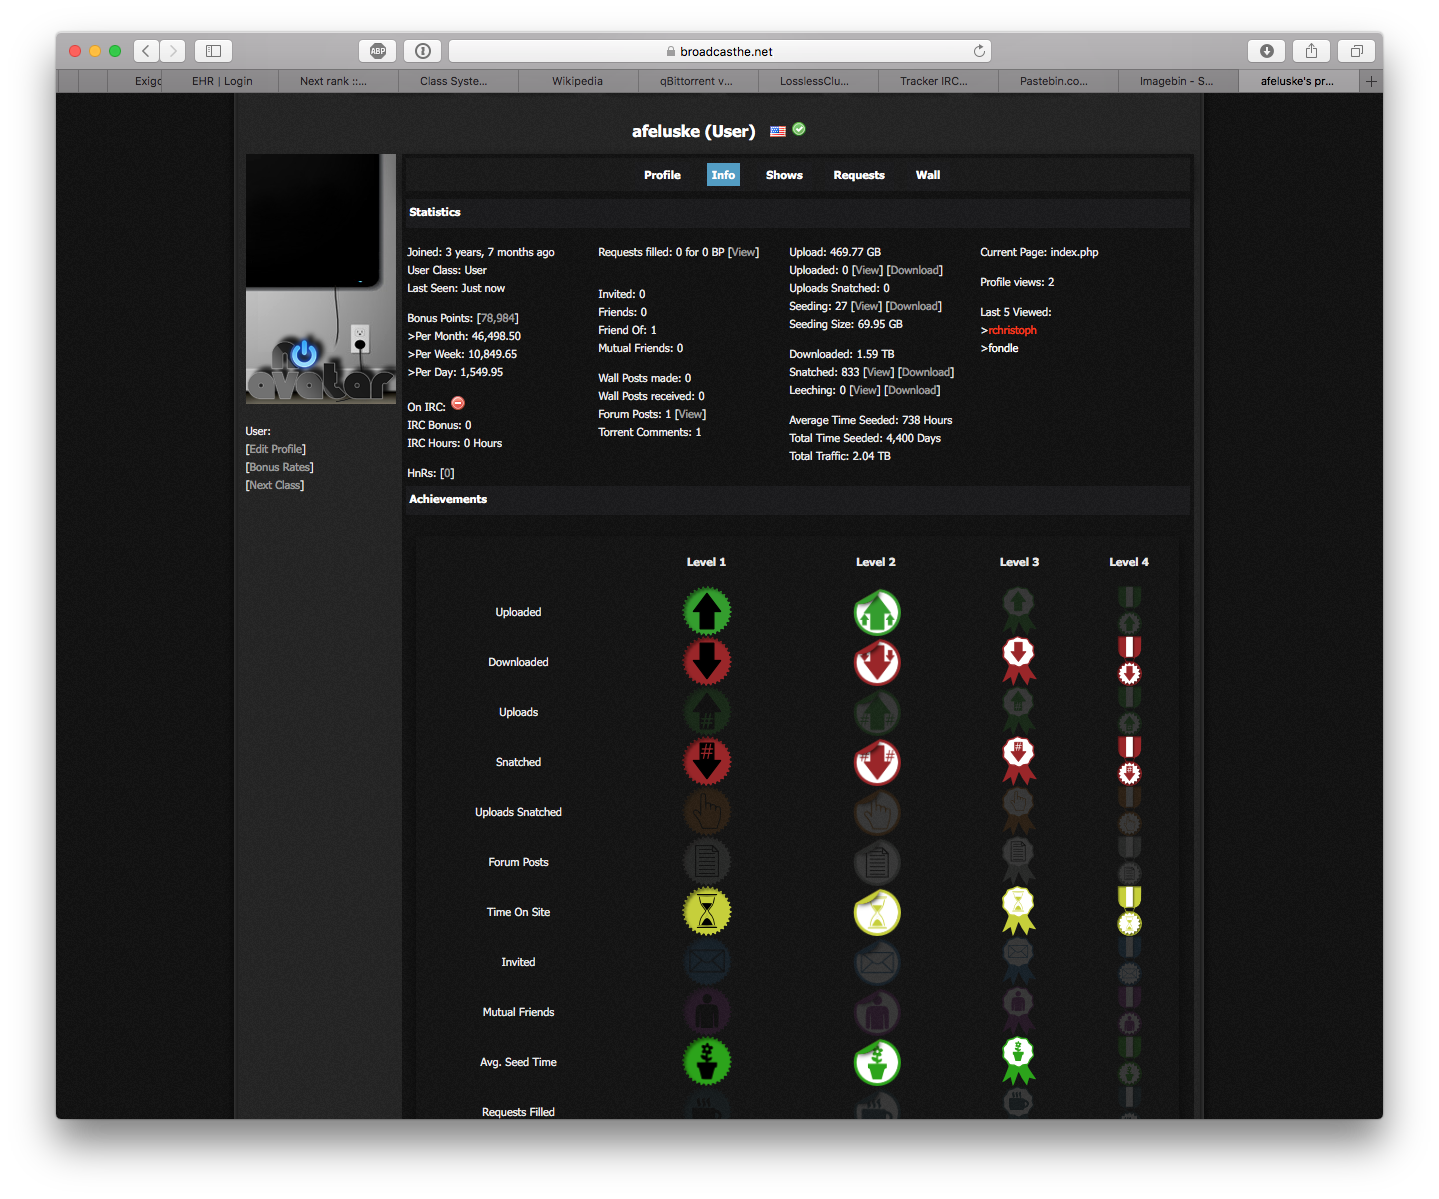This screenshot has width=1439, height=1199.
Task: Open the HnRs count link
Action: point(447,473)
